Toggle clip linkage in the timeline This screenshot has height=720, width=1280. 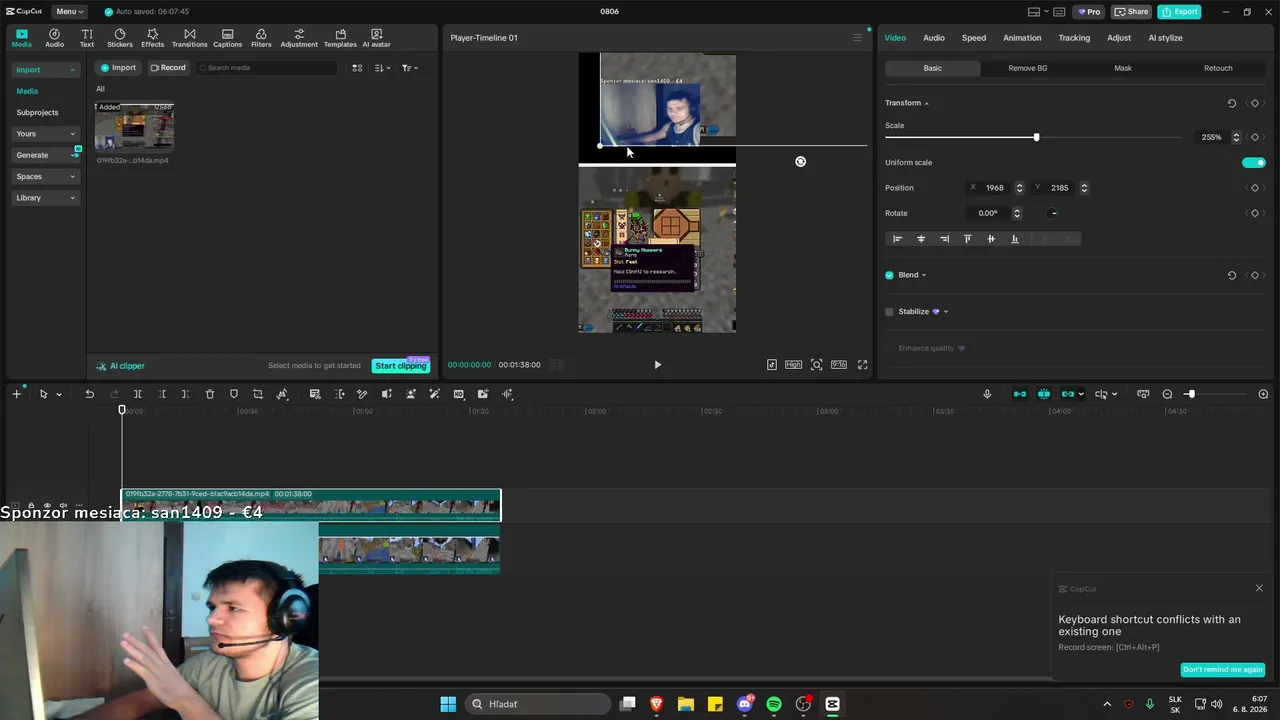point(1068,394)
